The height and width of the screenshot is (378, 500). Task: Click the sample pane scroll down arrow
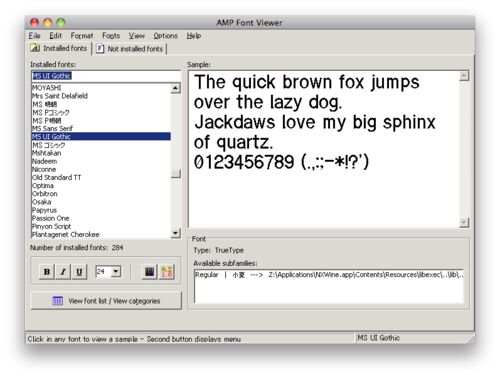point(464,222)
